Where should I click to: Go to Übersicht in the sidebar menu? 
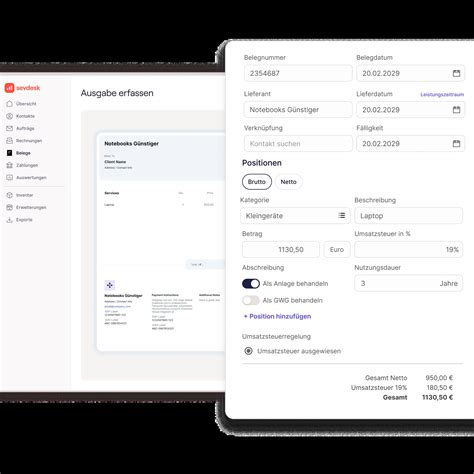pos(26,104)
